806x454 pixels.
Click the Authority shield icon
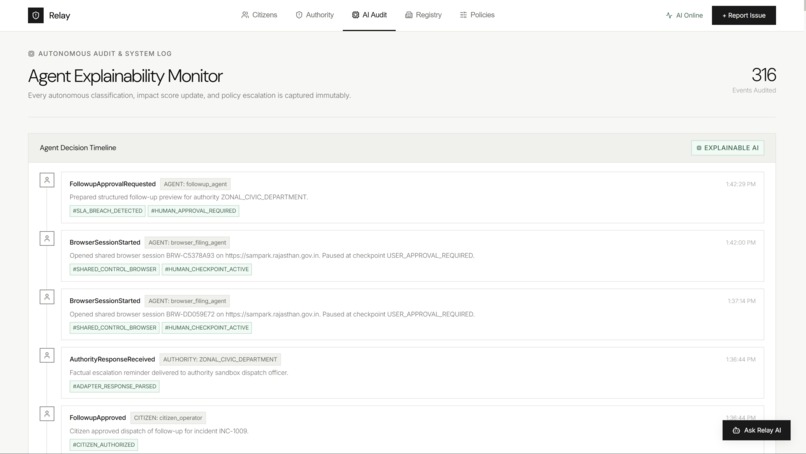[299, 15]
